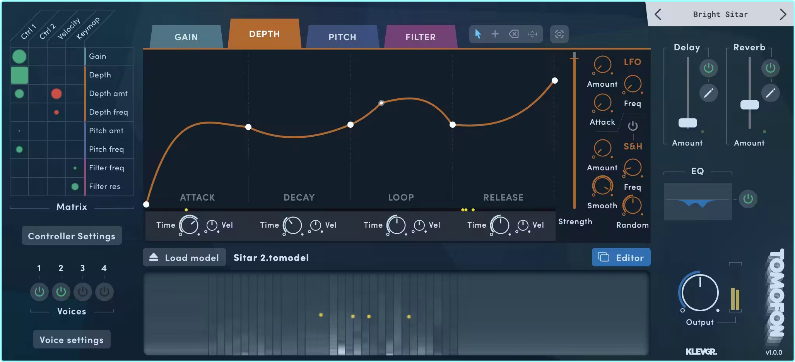Screen dimensions: 795x362
Task: Toggle Voice 1 power button
Action: pos(39,292)
